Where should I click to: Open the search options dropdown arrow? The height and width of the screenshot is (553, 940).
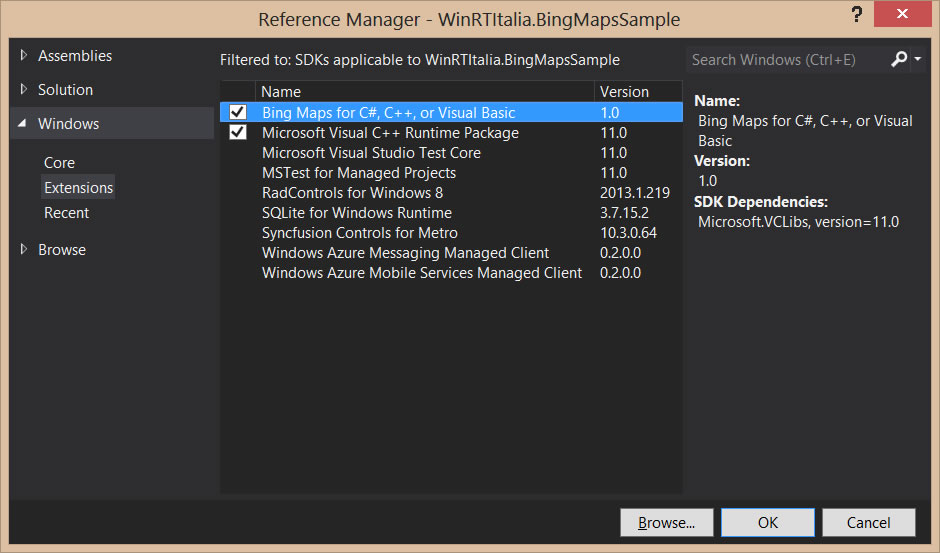[918, 59]
